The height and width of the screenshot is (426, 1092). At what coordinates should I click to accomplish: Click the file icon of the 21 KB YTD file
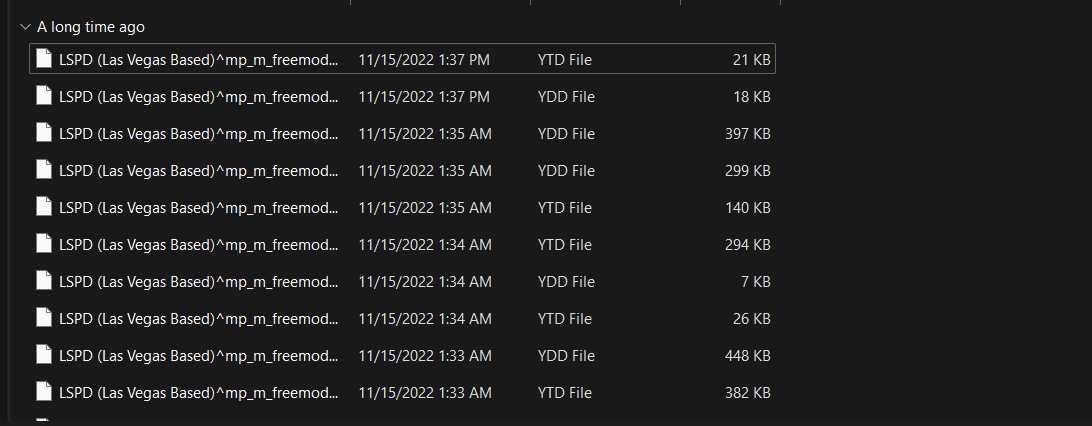[x=43, y=59]
